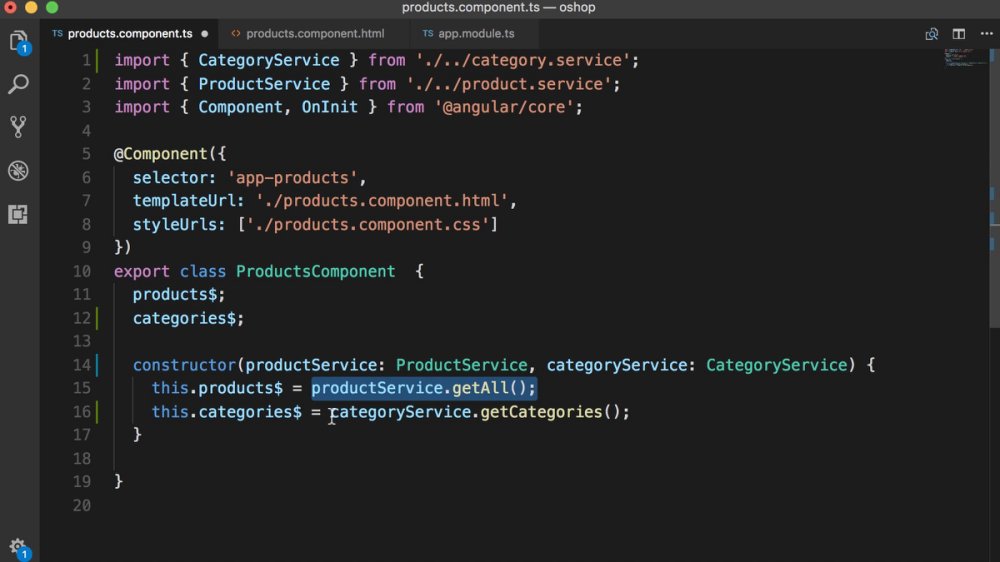This screenshot has width=1000, height=562.
Task: Click the './../product.service' import path
Action: tap(508, 84)
